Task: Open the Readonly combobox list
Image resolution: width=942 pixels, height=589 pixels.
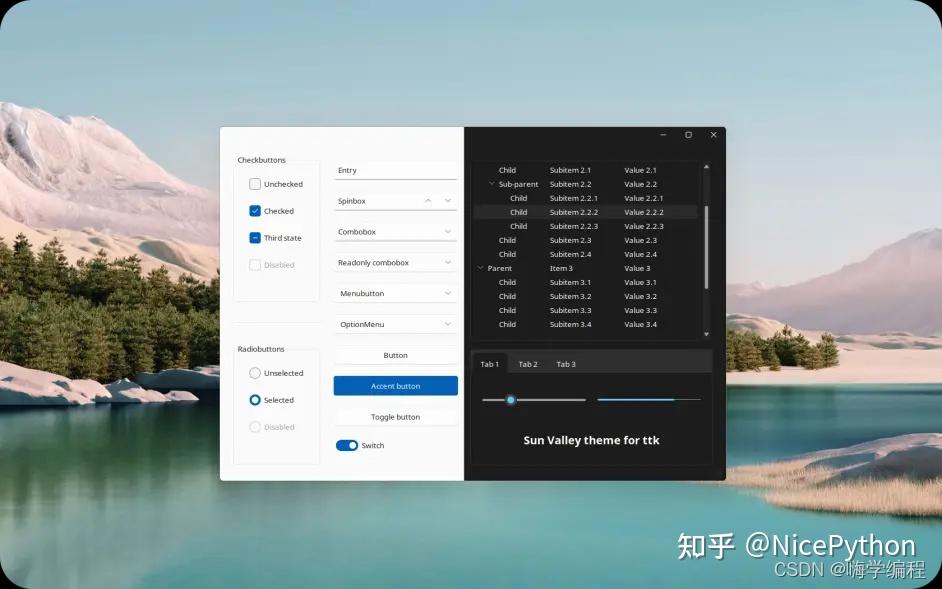Action: pyautogui.click(x=447, y=262)
